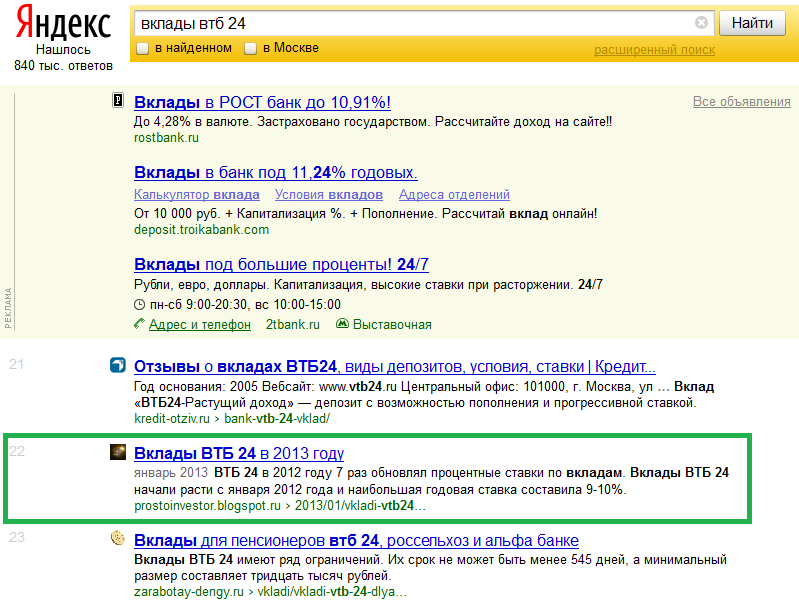The image size is (799, 609).
Task: Open the 'Адрес и телефон' link
Action: [200, 325]
